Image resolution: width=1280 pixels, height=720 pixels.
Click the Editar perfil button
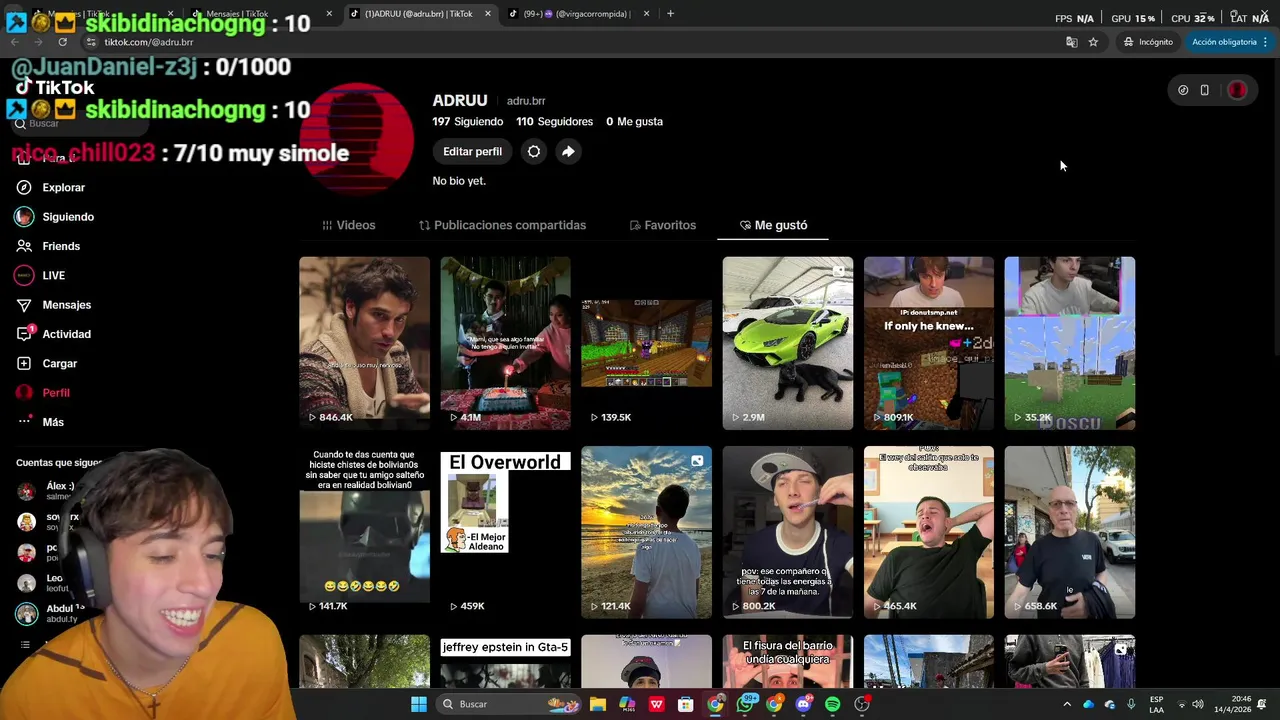[472, 151]
